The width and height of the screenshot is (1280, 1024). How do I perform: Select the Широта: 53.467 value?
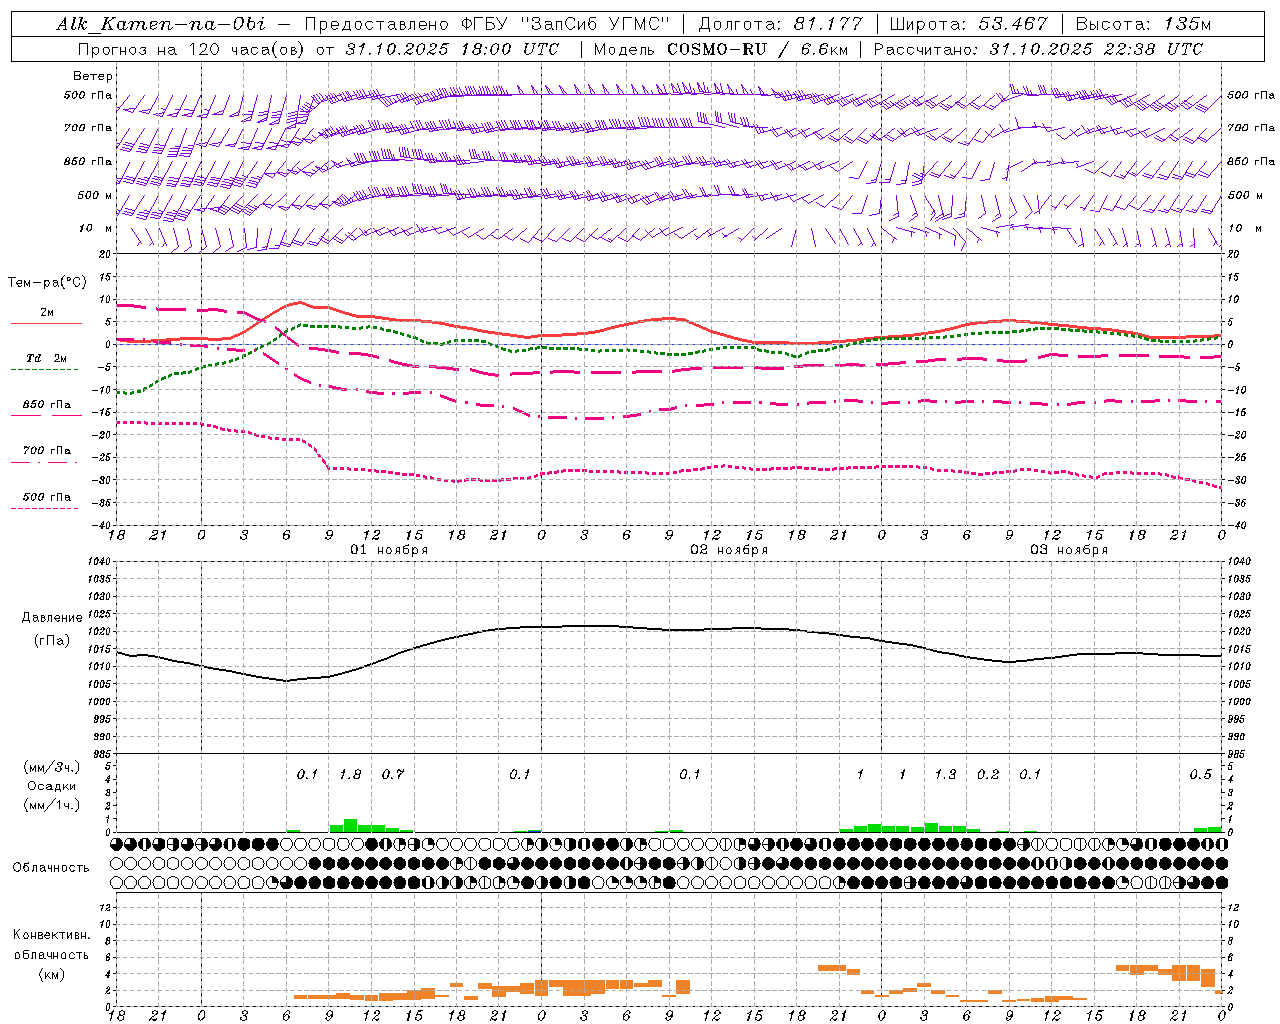point(968,24)
